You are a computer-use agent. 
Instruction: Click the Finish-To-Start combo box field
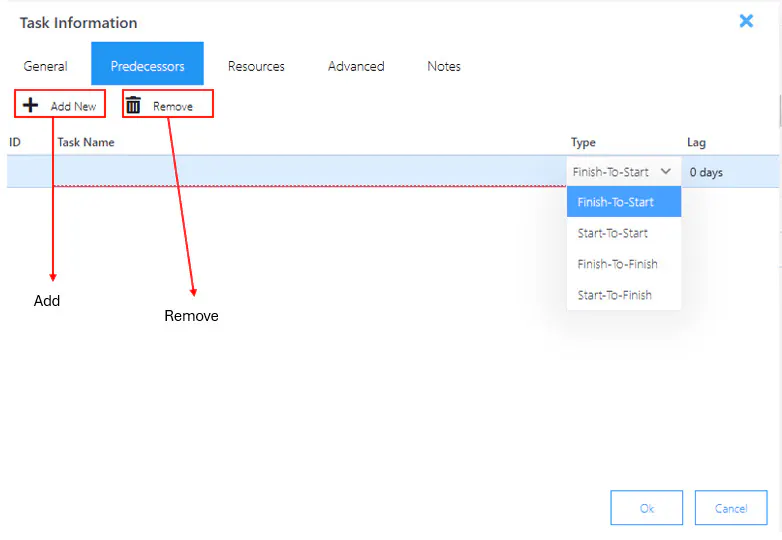[624, 172]
